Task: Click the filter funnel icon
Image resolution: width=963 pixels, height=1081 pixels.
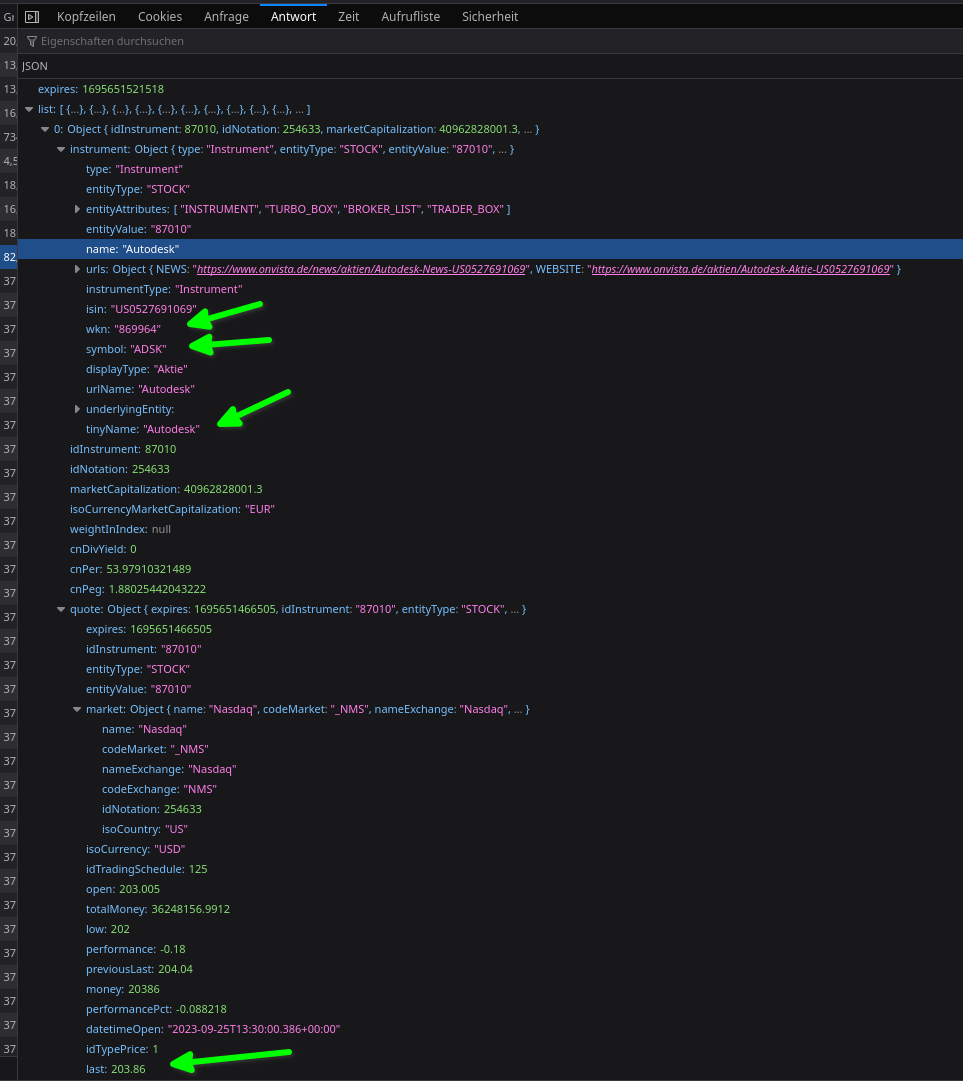Action: 32,41
